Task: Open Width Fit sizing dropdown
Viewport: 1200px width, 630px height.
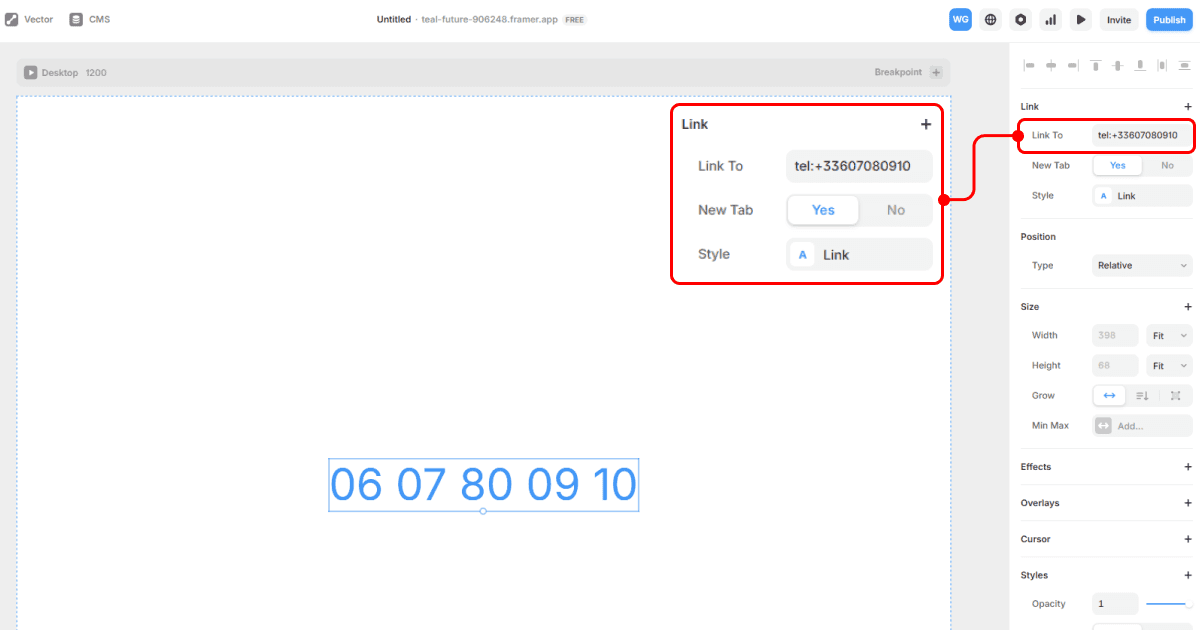Action: 1169,335
